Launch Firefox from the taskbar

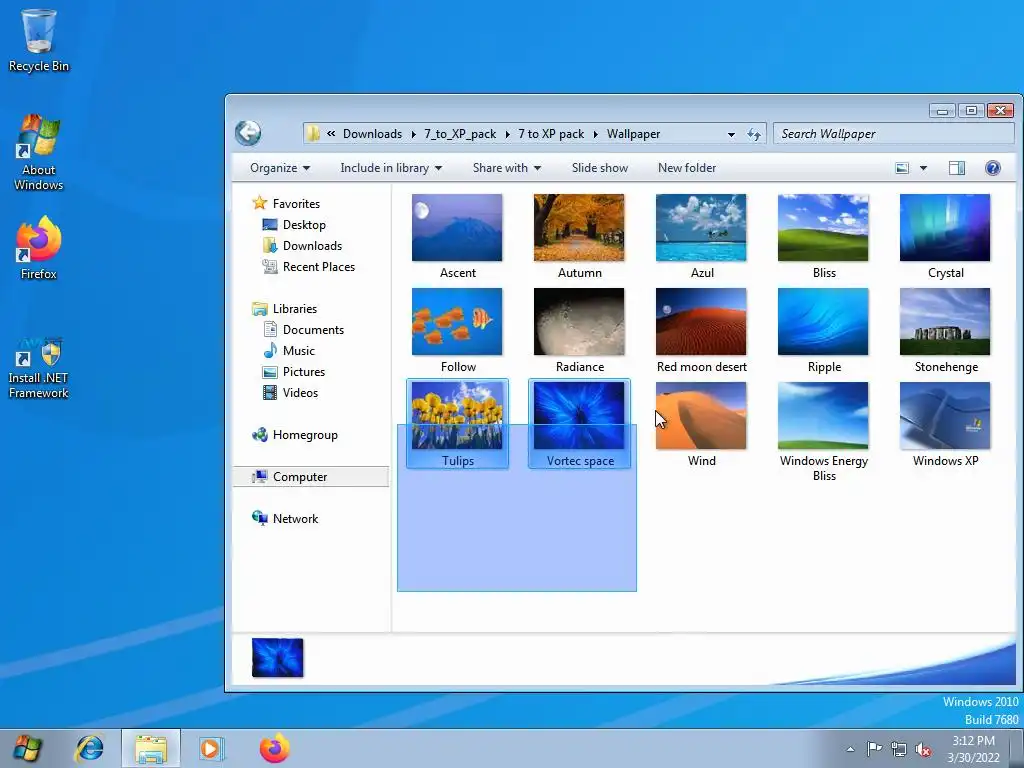pos(274,748)
